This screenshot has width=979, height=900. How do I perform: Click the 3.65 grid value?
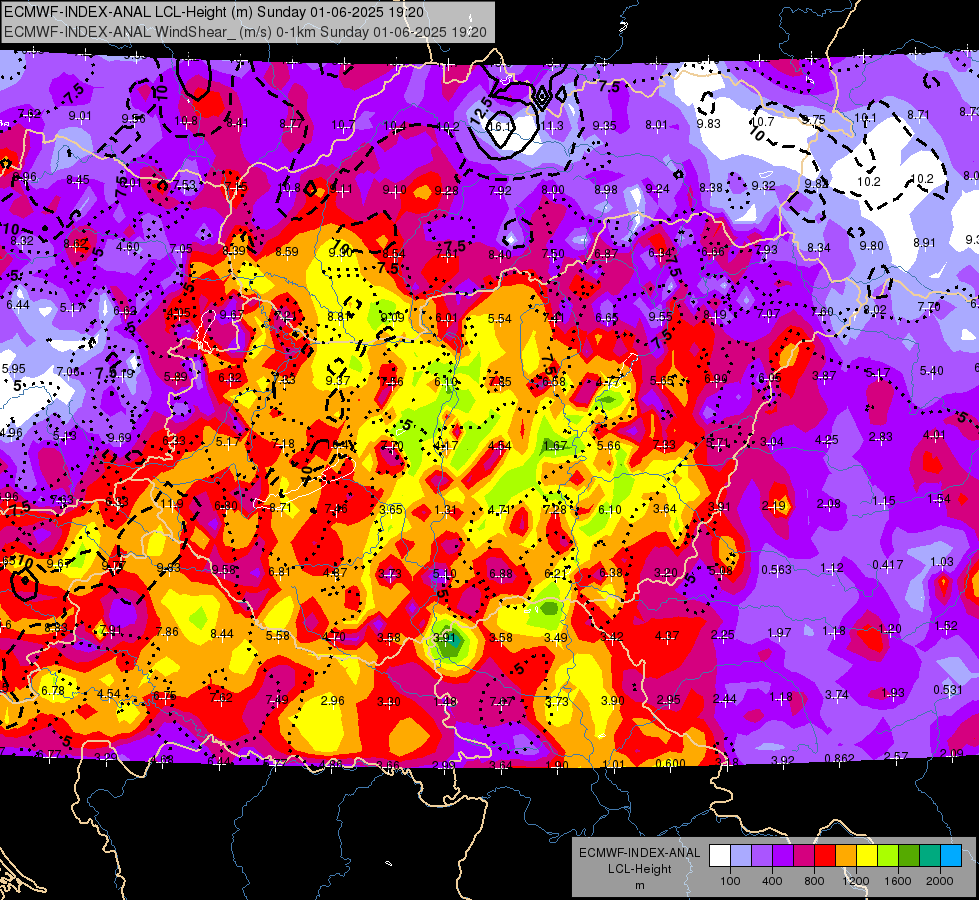[391, 509]
